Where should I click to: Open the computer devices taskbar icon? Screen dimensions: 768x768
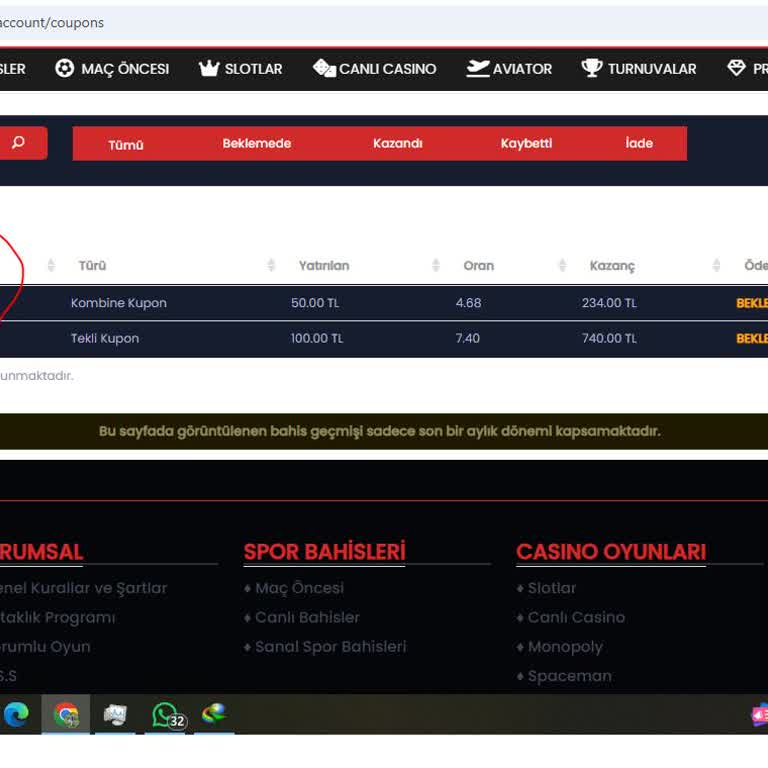(115, 715)
